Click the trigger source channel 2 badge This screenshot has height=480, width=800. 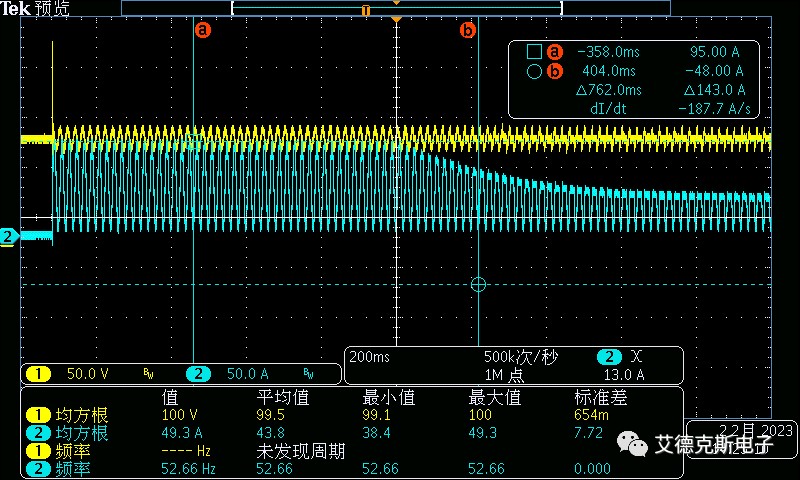coord(607,357)
